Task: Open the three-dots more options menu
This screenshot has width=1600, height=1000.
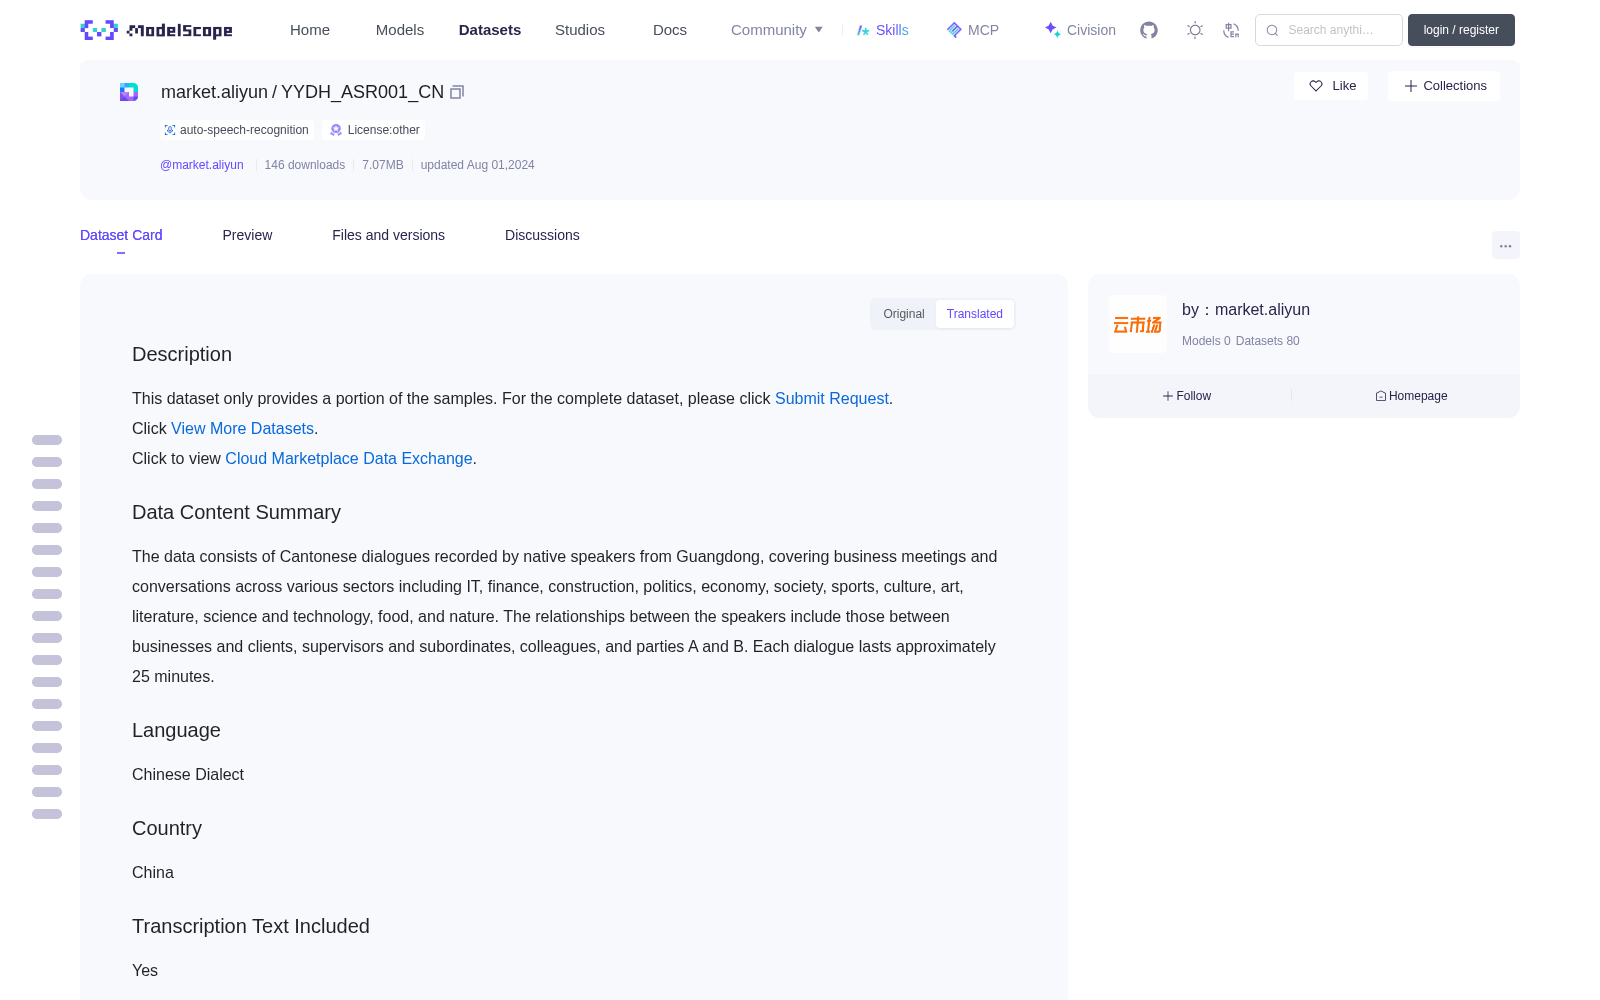Action: pyautogui.click(x=1505, y=245)
